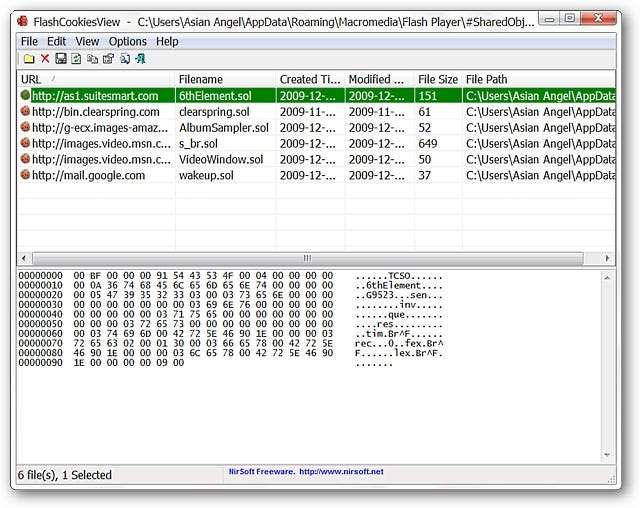Sort list by URL column header
Image resolution: width=640 pixels, height=508 pixels.
pos(95,79)
